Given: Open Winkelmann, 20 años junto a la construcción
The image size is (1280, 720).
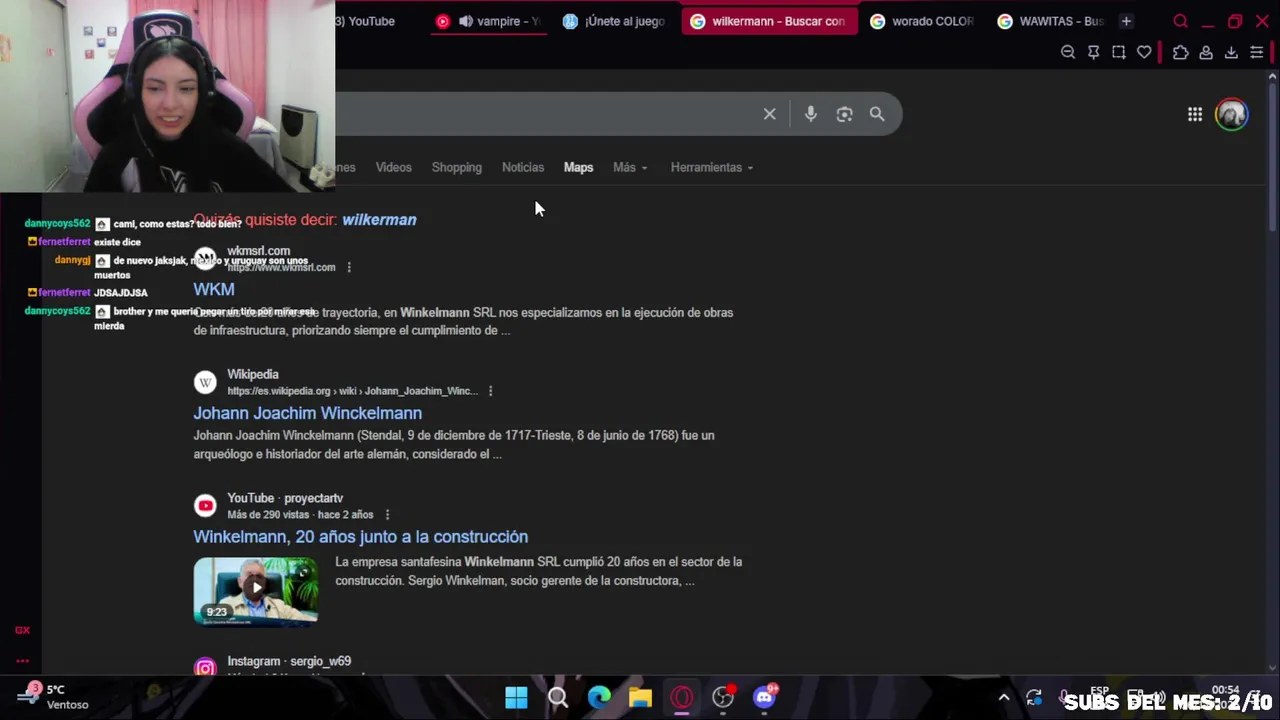Looking at the screenshot, I should coord(360,537).
